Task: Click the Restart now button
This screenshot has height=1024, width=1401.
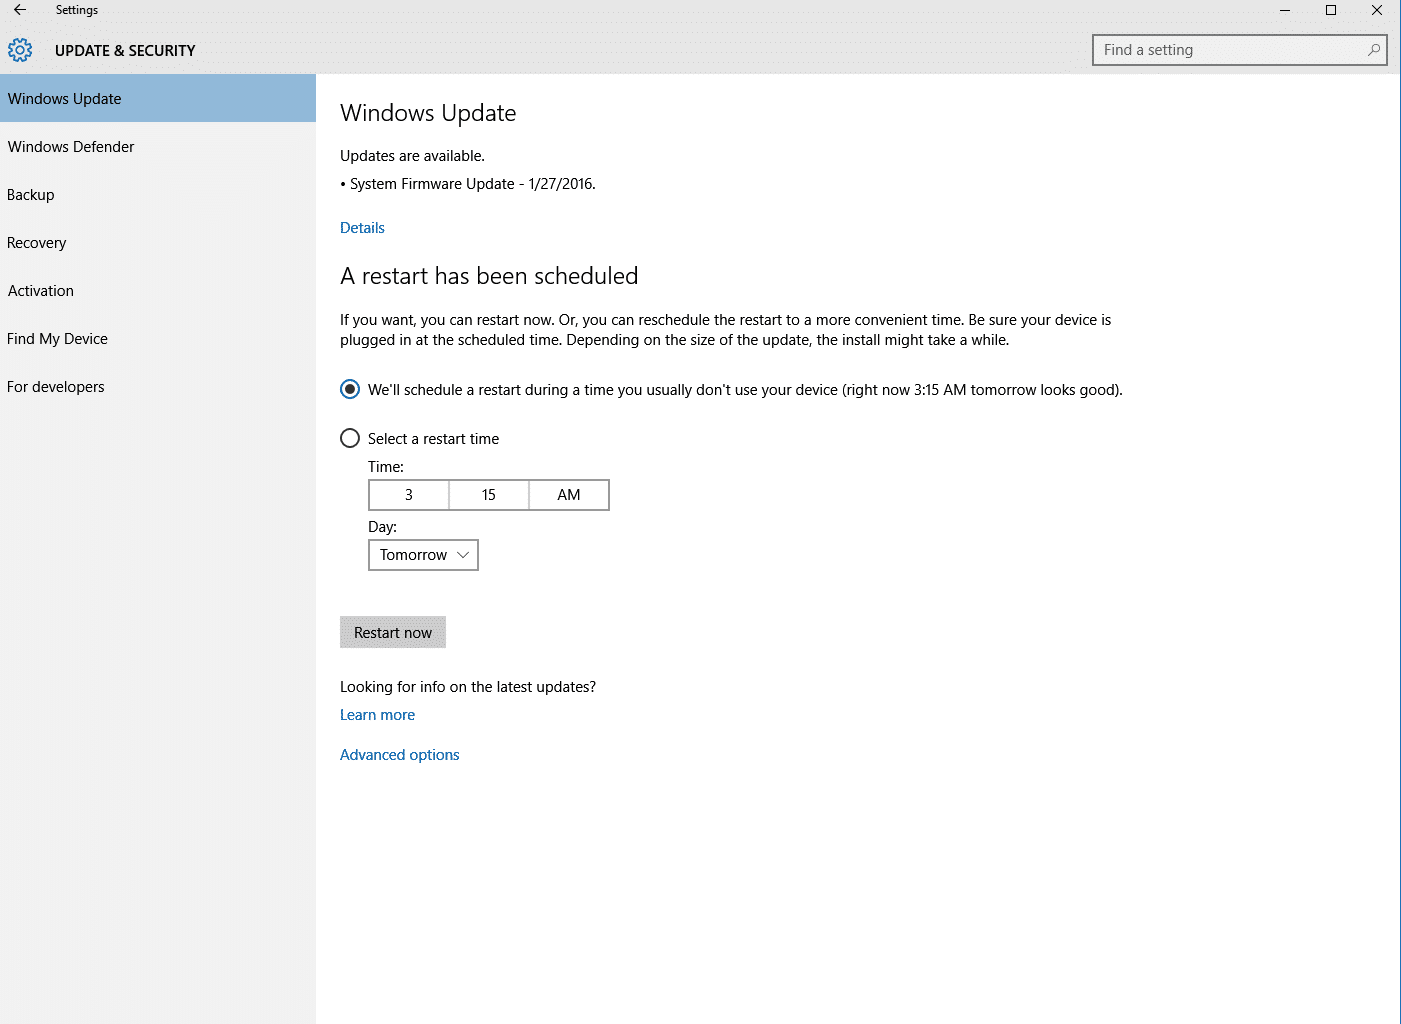Action: tap(393, 632)
